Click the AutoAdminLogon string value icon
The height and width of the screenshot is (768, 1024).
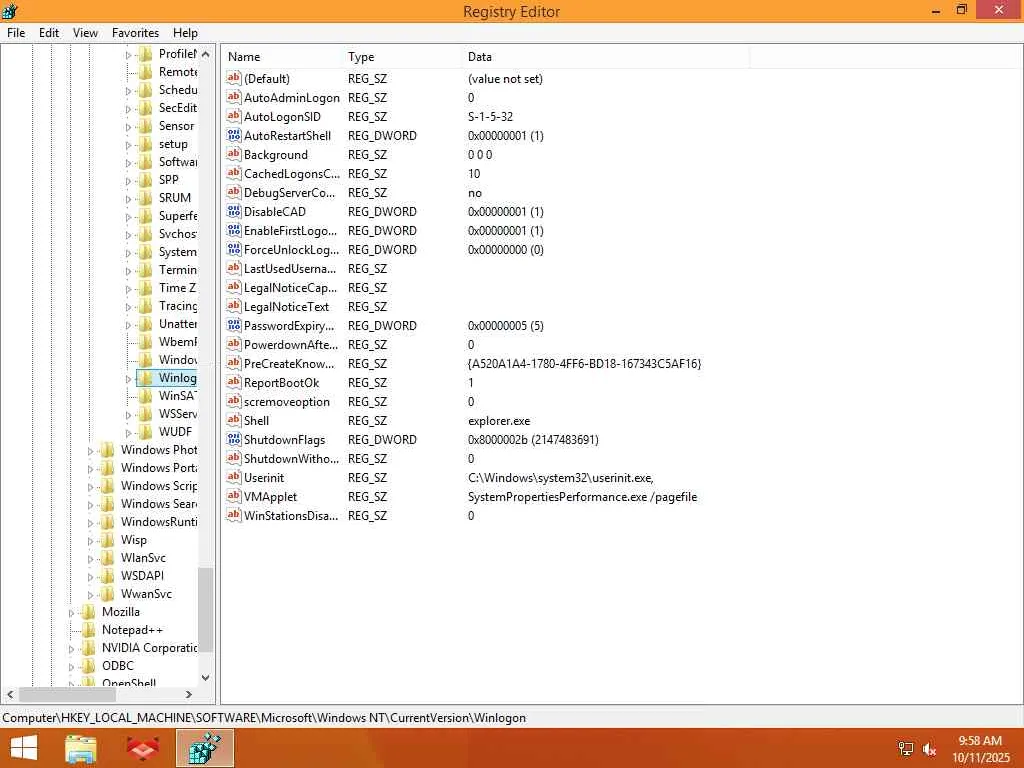[x=233, y=97]
